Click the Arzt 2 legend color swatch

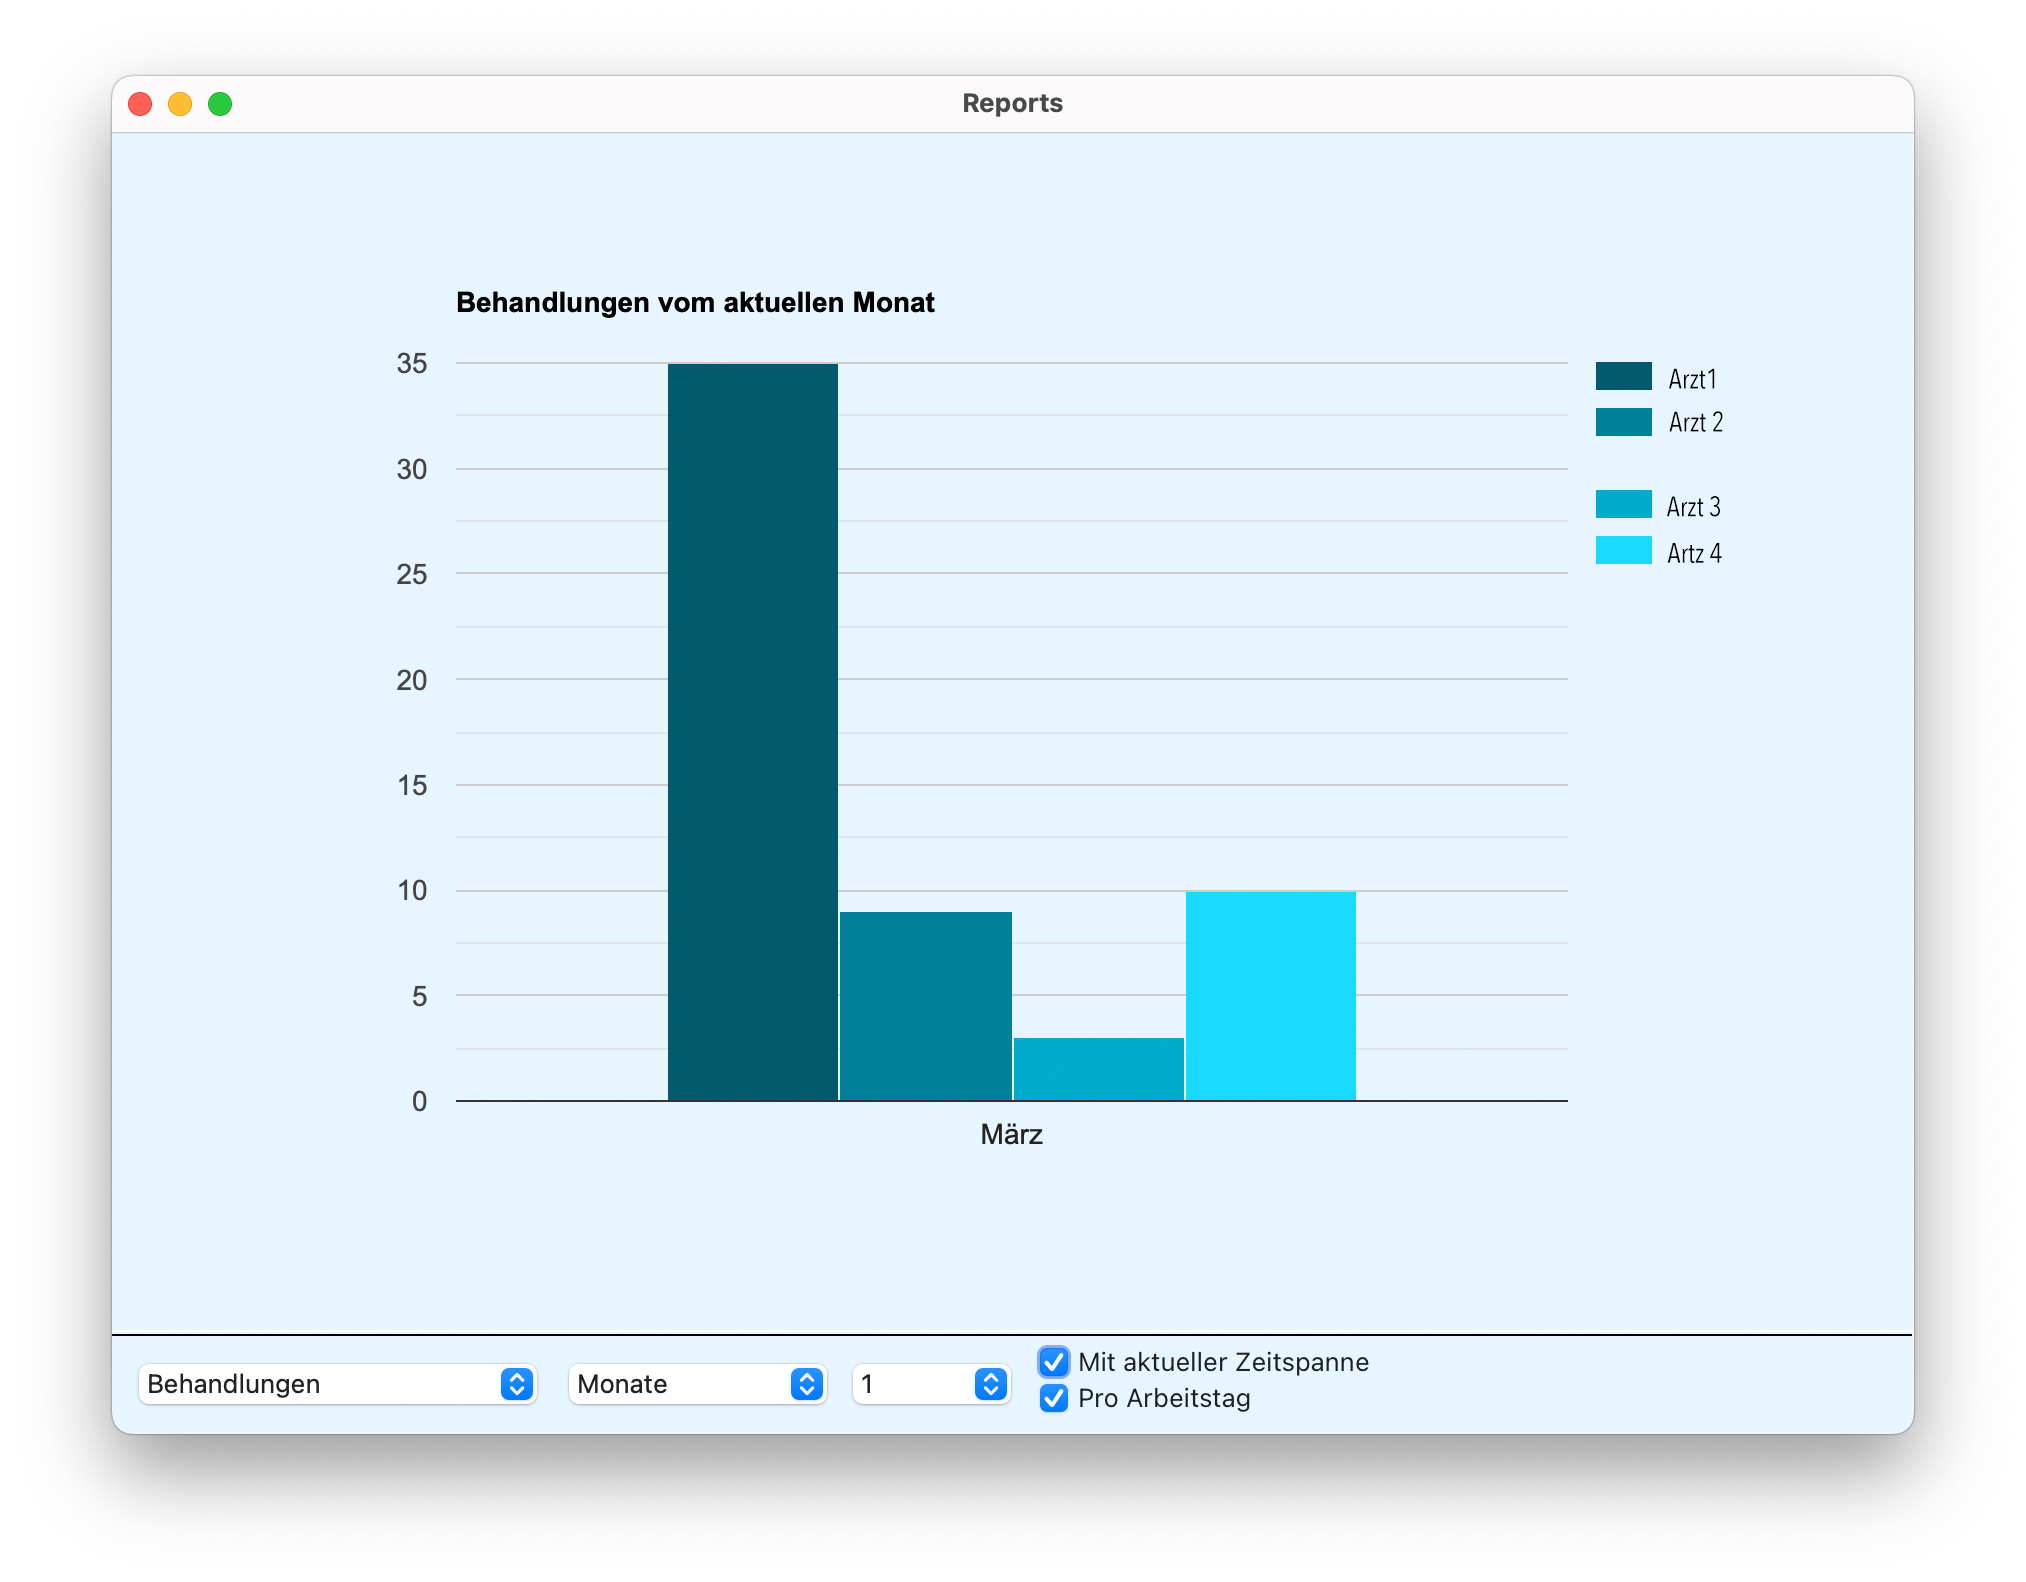tap(1623, 422)
